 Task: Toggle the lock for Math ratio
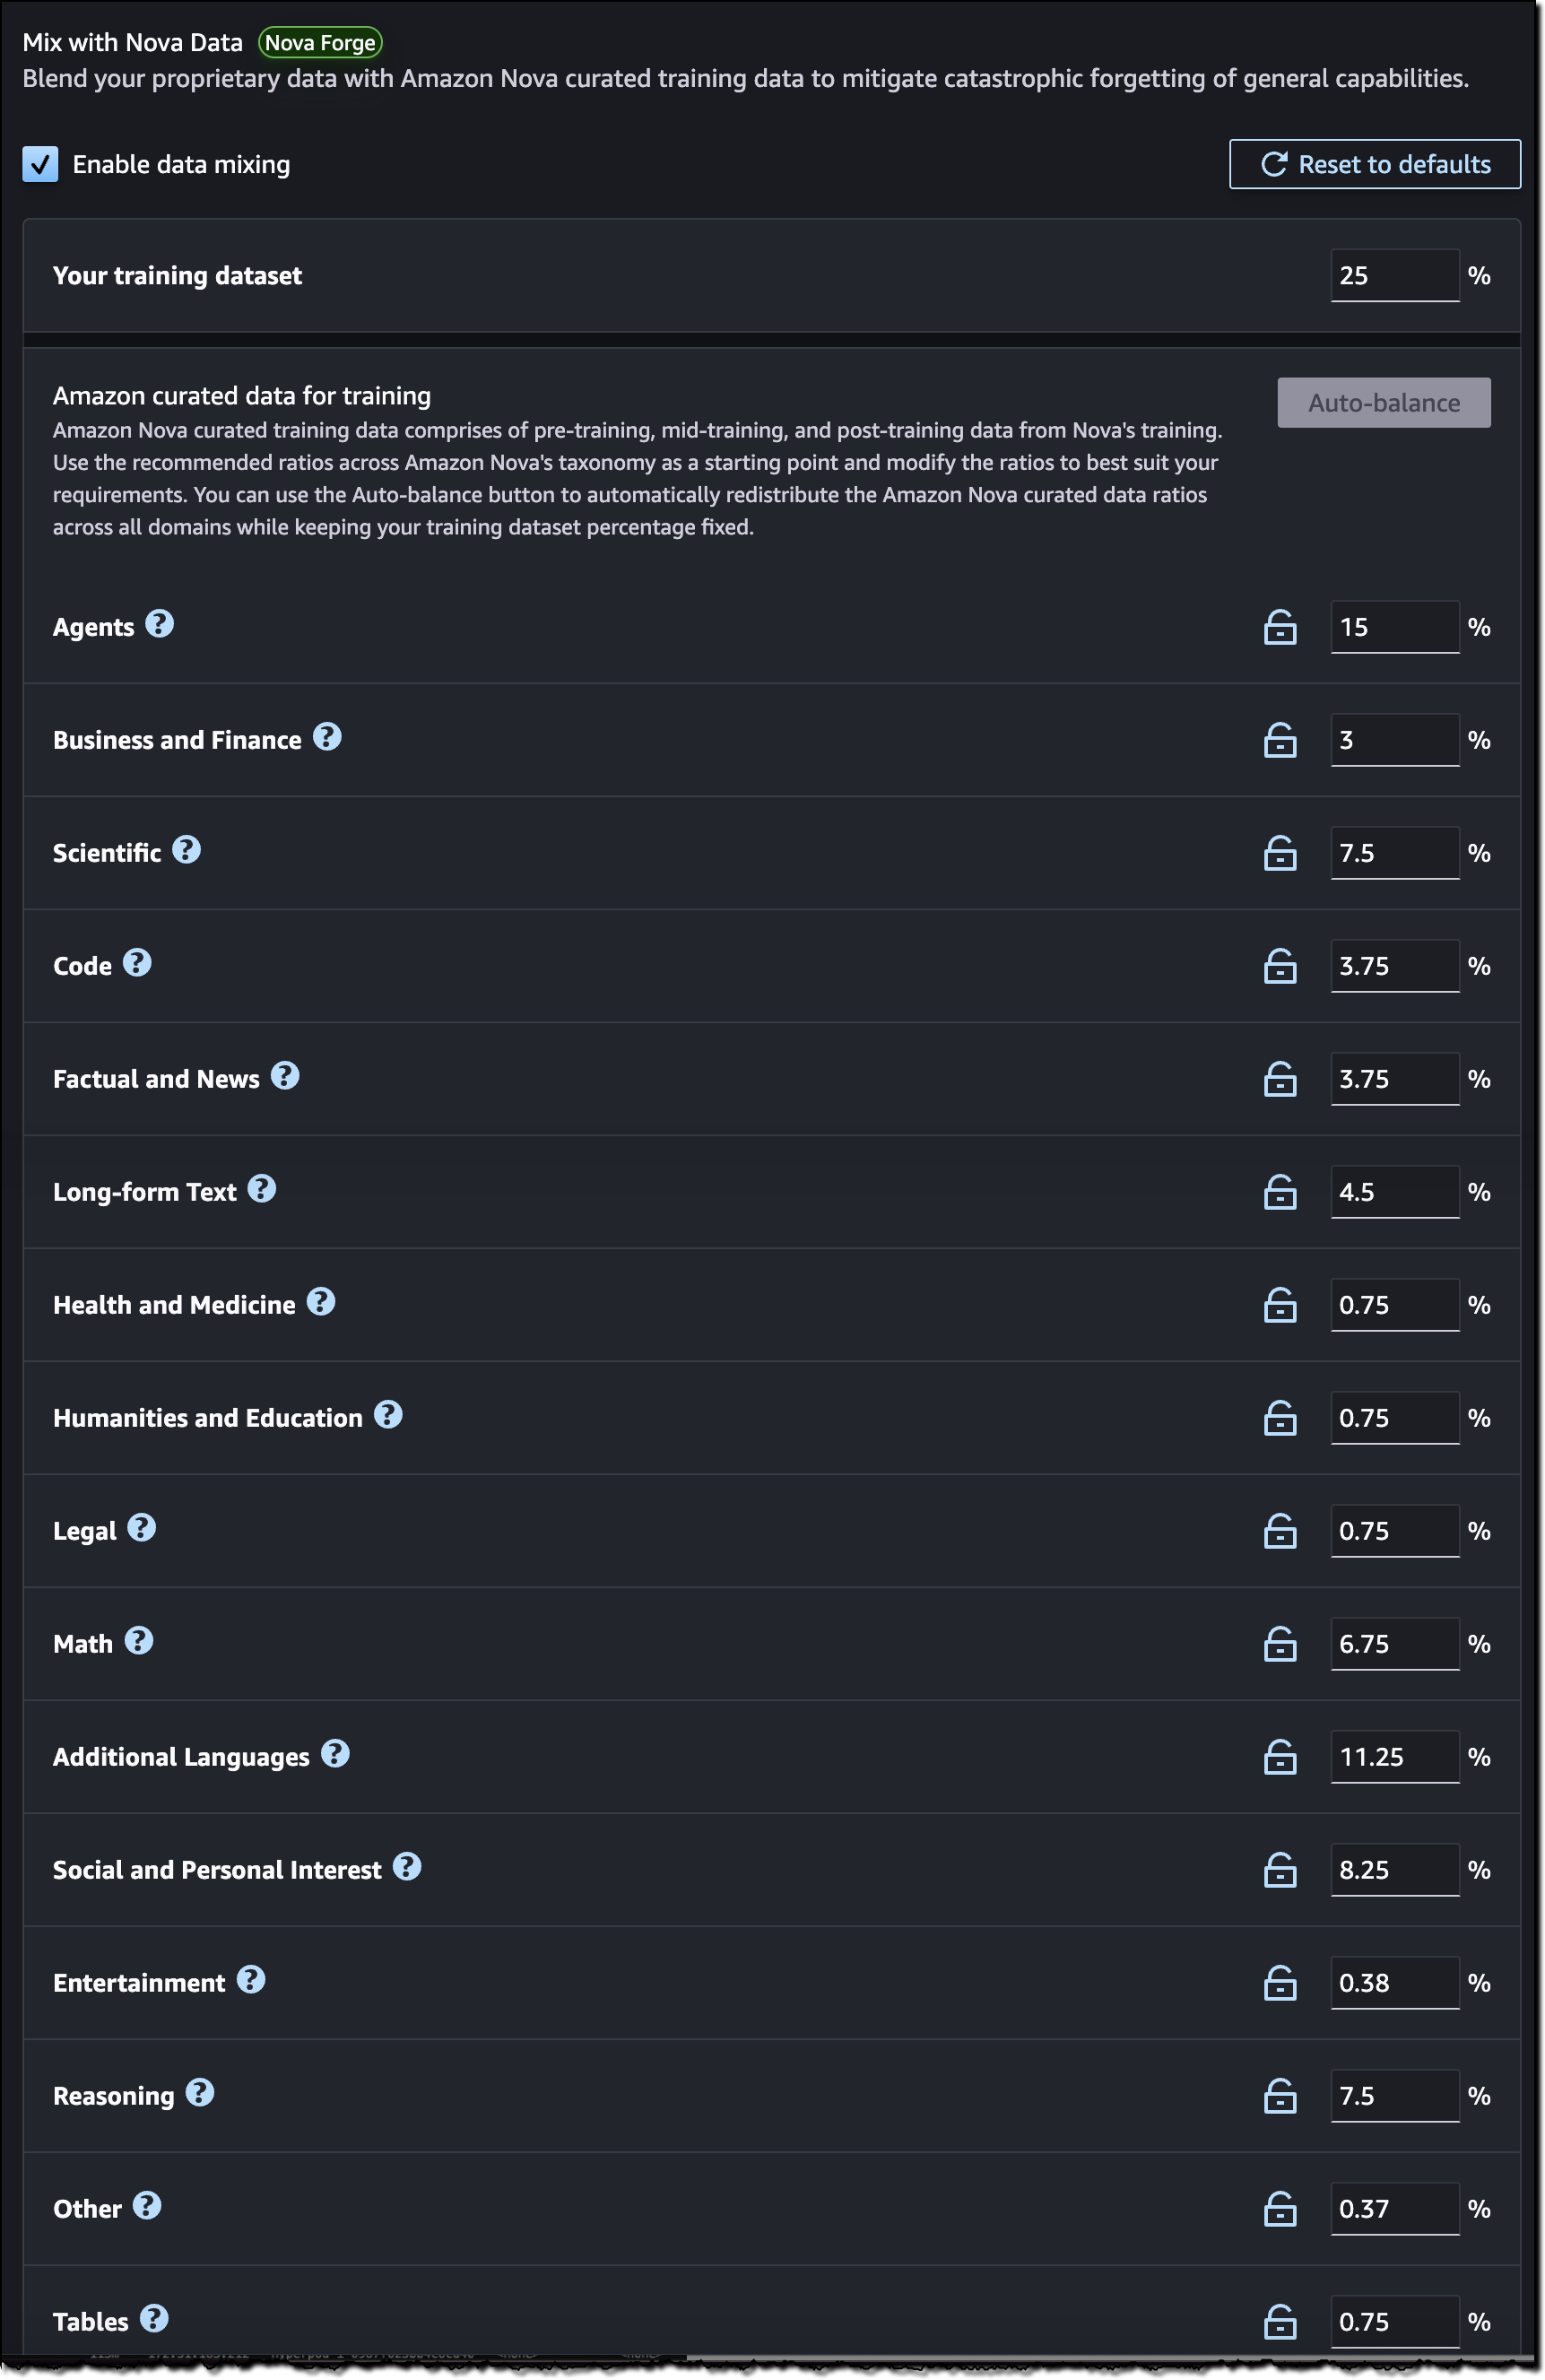pos(1280,1644)
